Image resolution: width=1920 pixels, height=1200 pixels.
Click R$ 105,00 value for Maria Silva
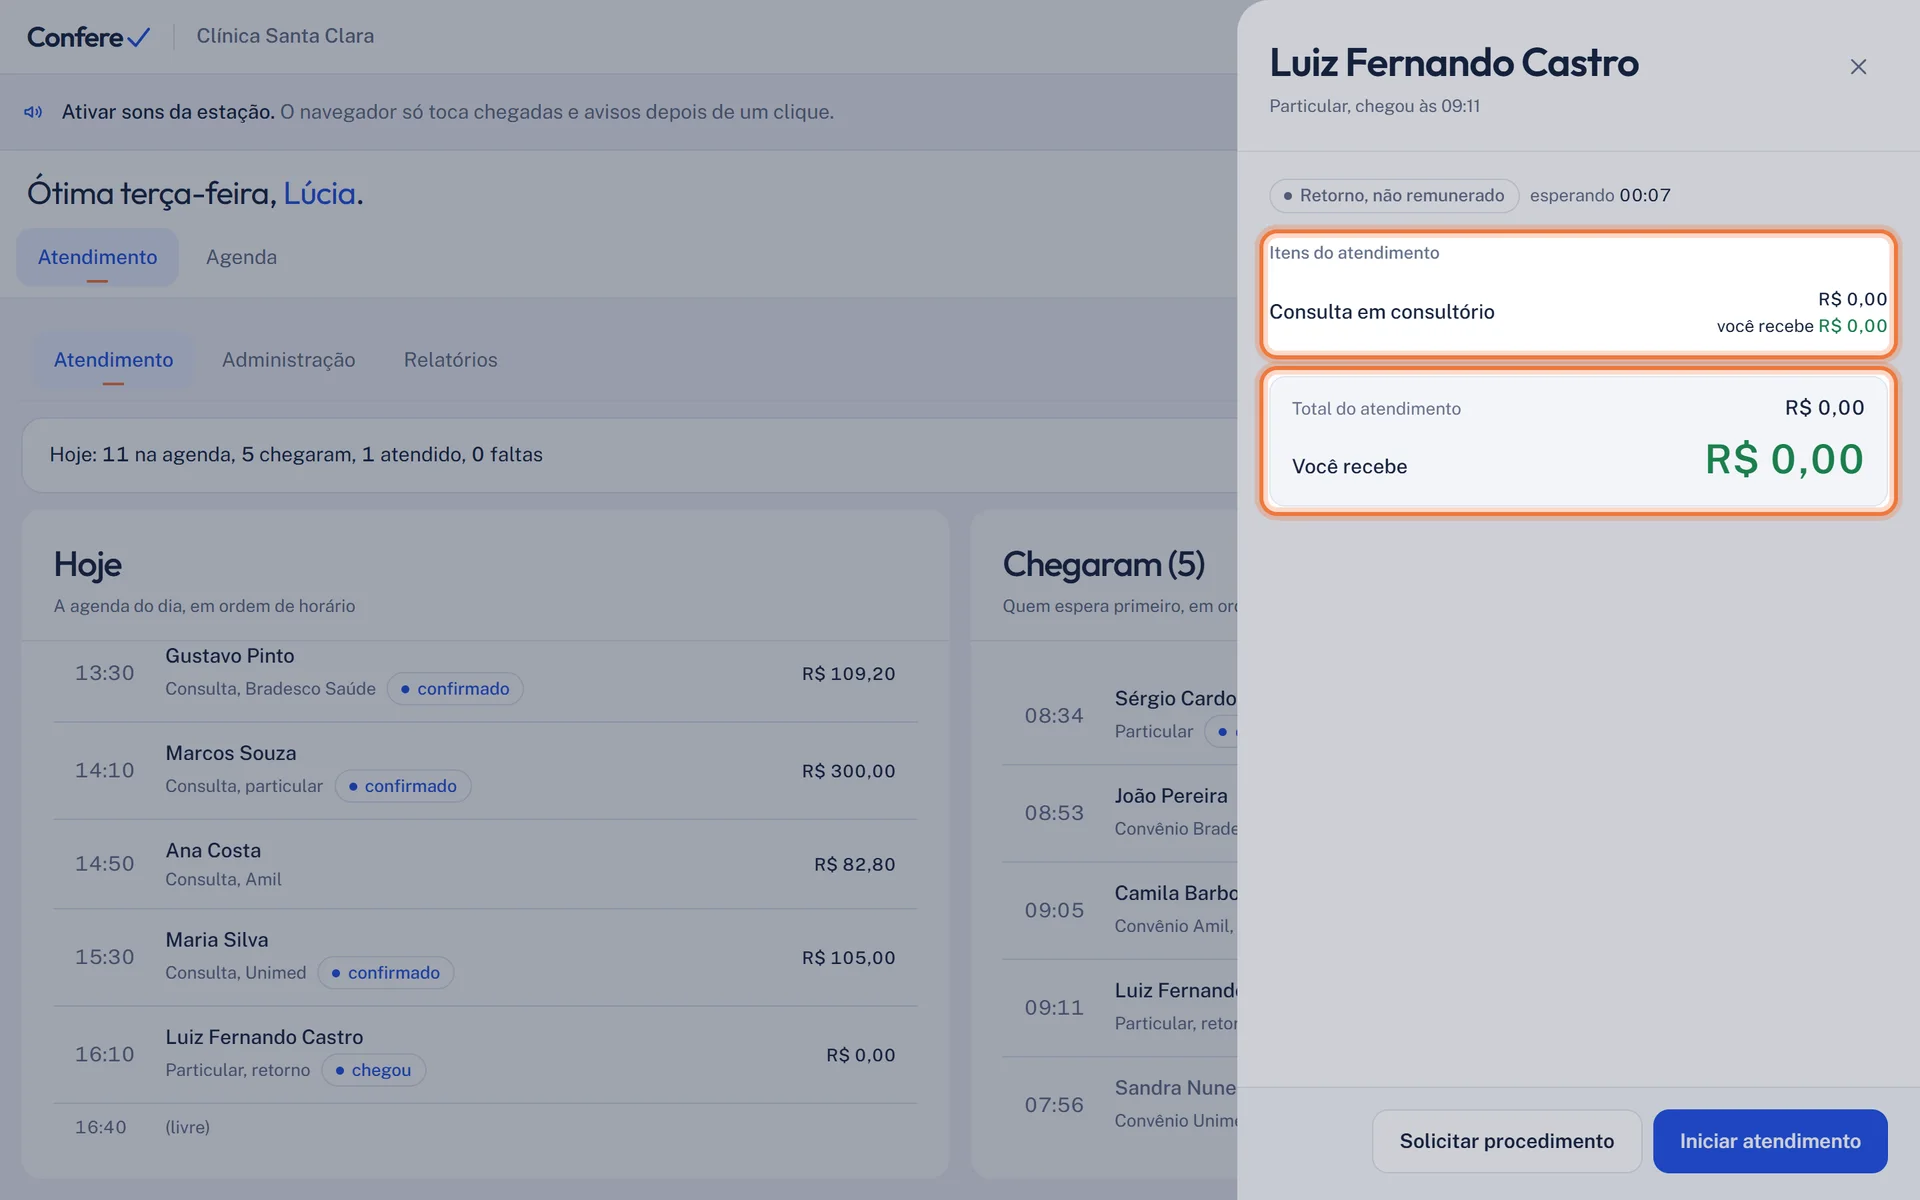pyautogui.click(x=848, y=958)
